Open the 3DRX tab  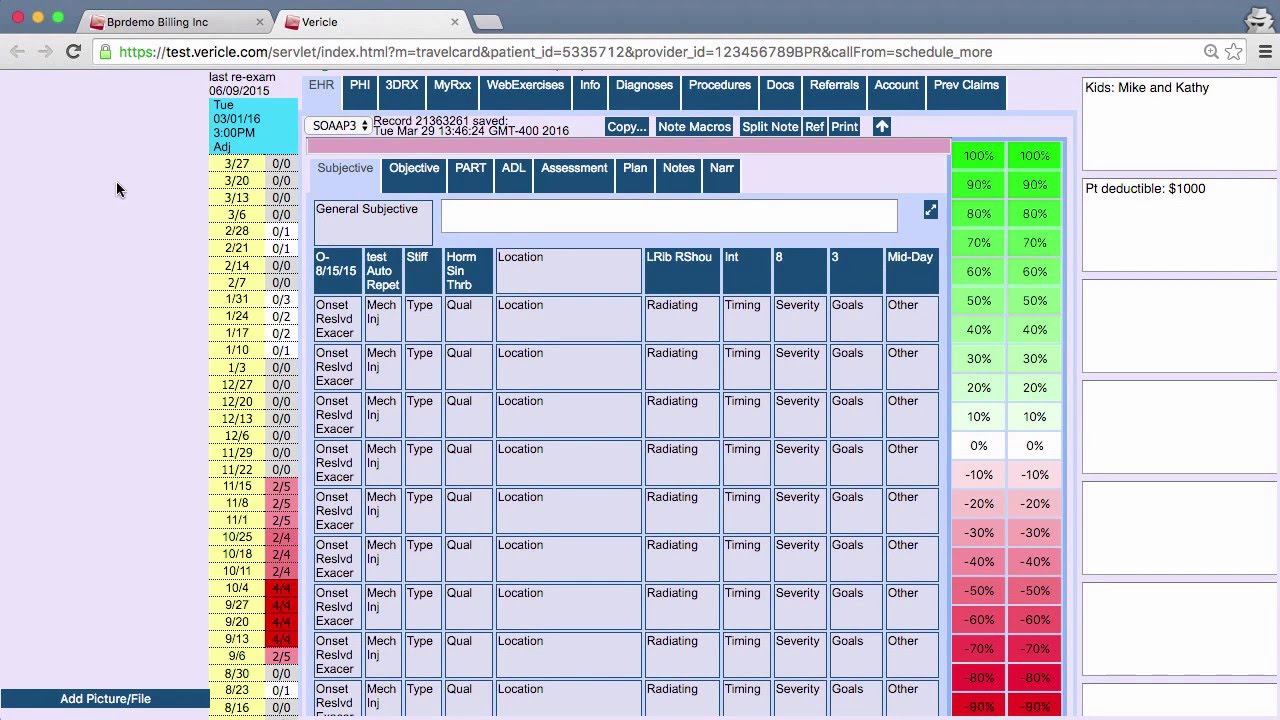(401, 93)
